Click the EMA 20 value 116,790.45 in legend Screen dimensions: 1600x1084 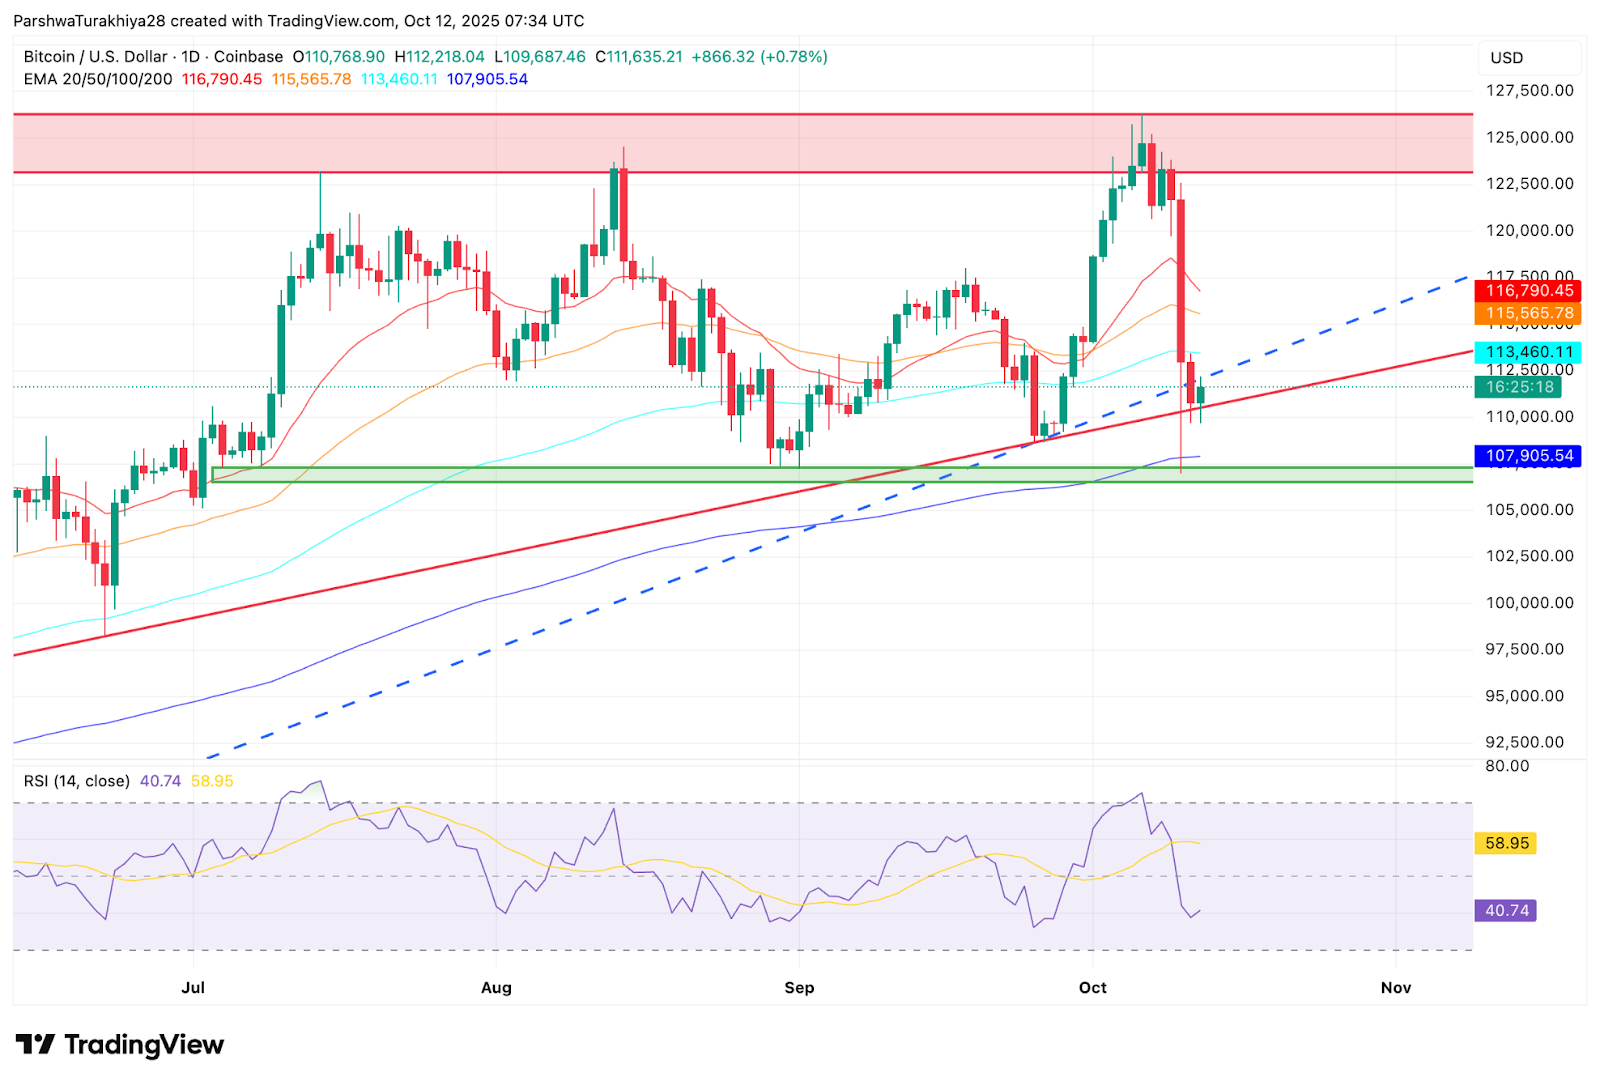pyautogui.click(x=222, y=79)
